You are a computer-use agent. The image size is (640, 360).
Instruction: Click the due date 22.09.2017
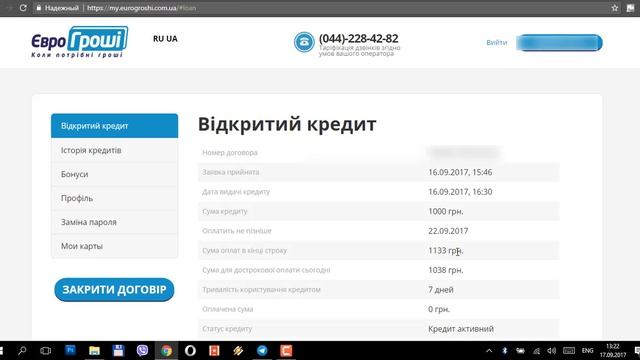448,231
